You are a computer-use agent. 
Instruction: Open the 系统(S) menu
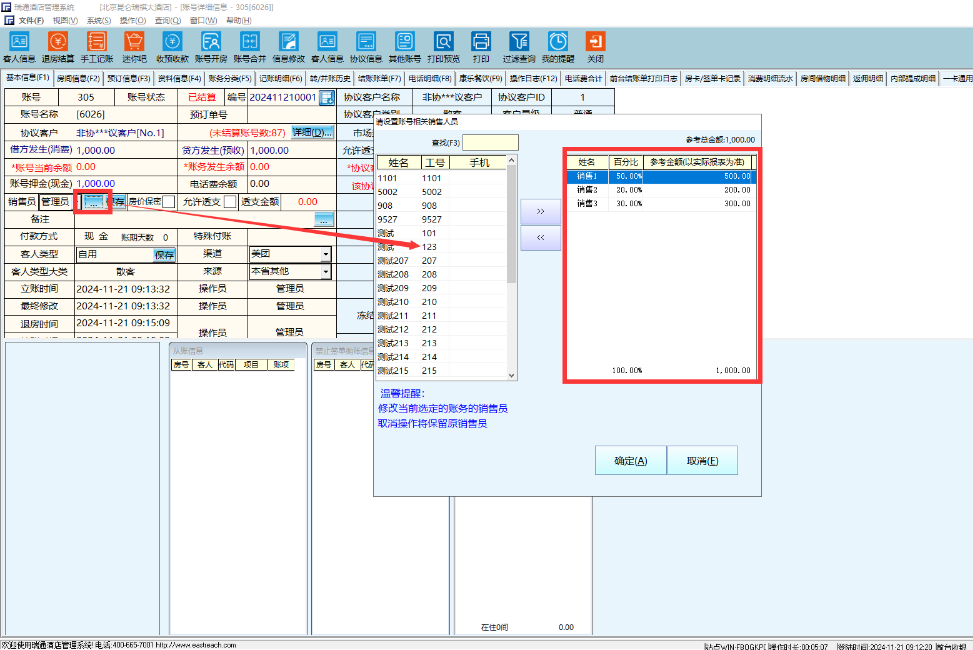click(x=99, y=20)
